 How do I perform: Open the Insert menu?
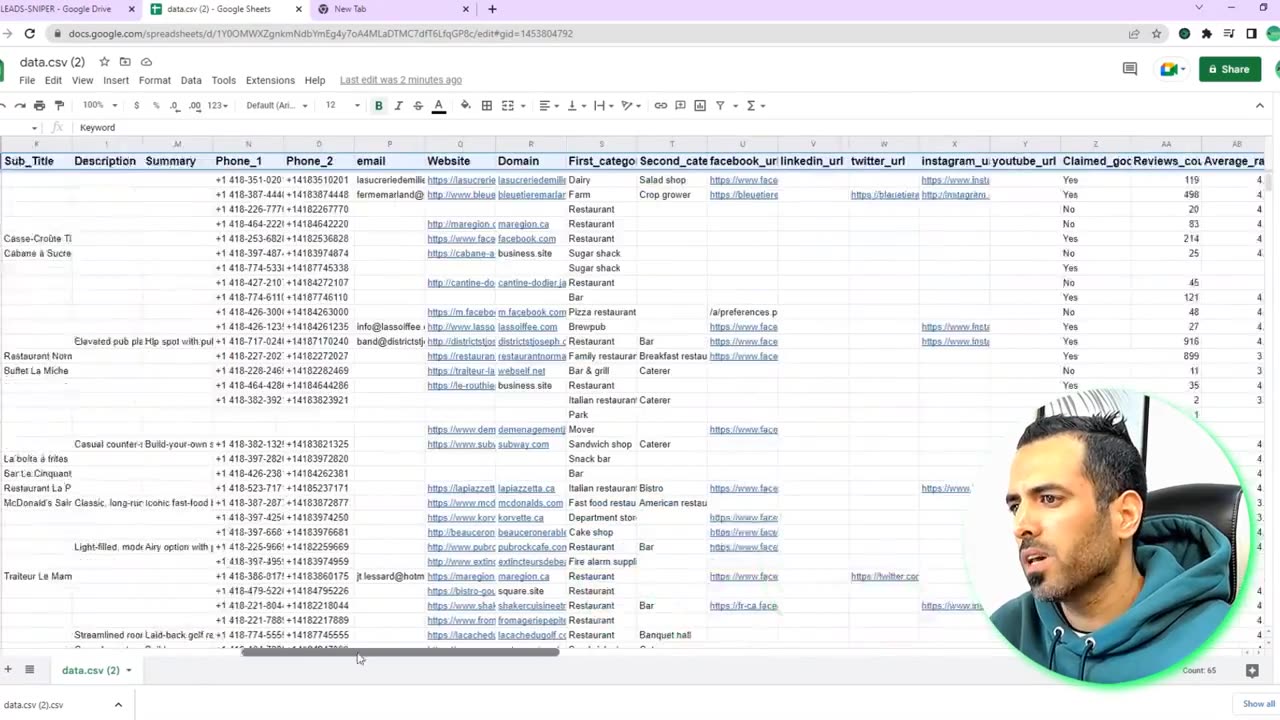click(116, 80)
